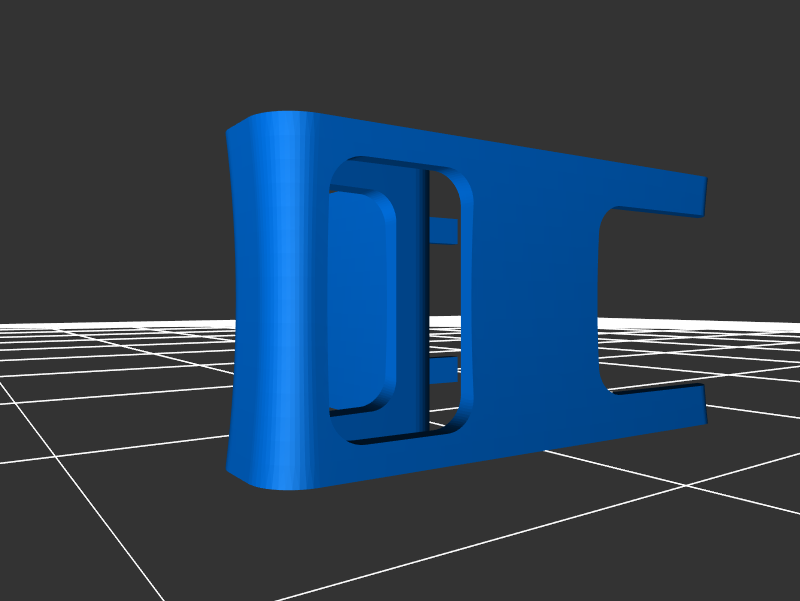The width and height of the screenshot is (800, 601).
Task: Select the lower small crossbar inside the cutout
Action: (443, 372)
